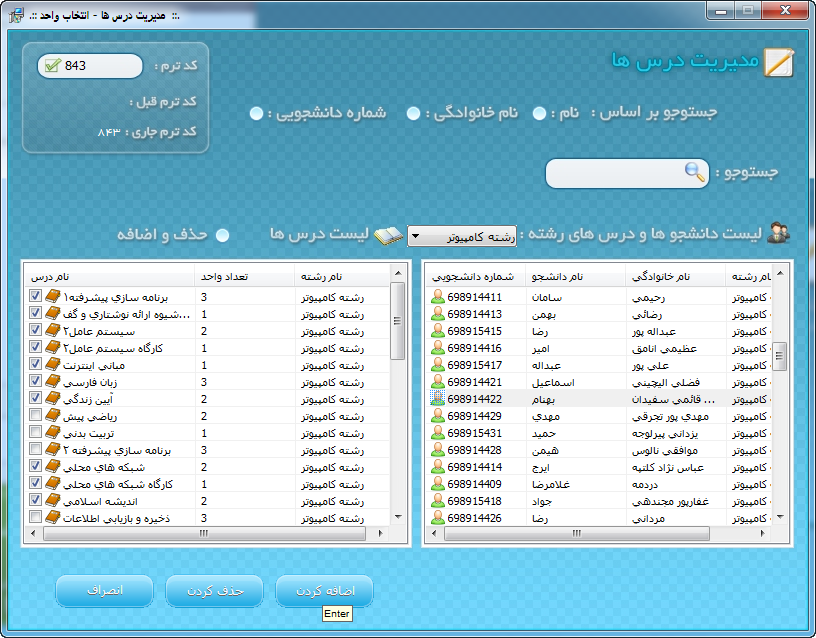This screenshot has height=638, width=816.
Task: Uncheck the مبانی اینترنت course checkbox
Action: click(x=36, y=365)
